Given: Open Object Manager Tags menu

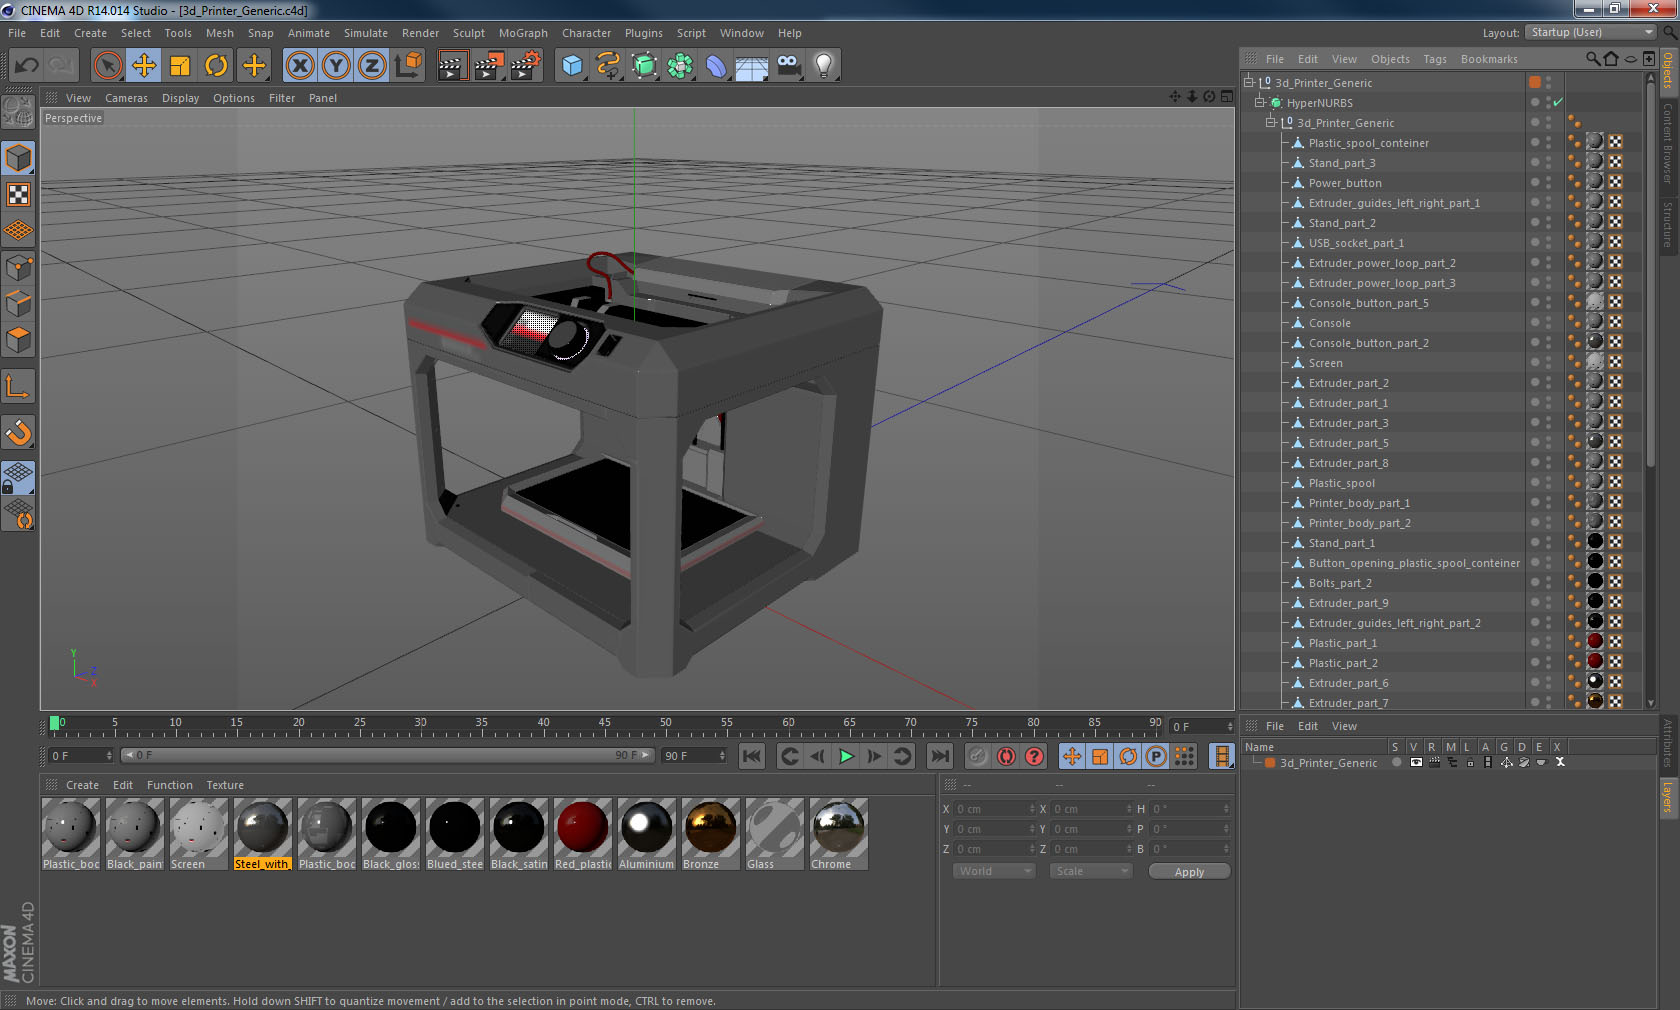Looking at the screenshot, I should coord(1435,59).
